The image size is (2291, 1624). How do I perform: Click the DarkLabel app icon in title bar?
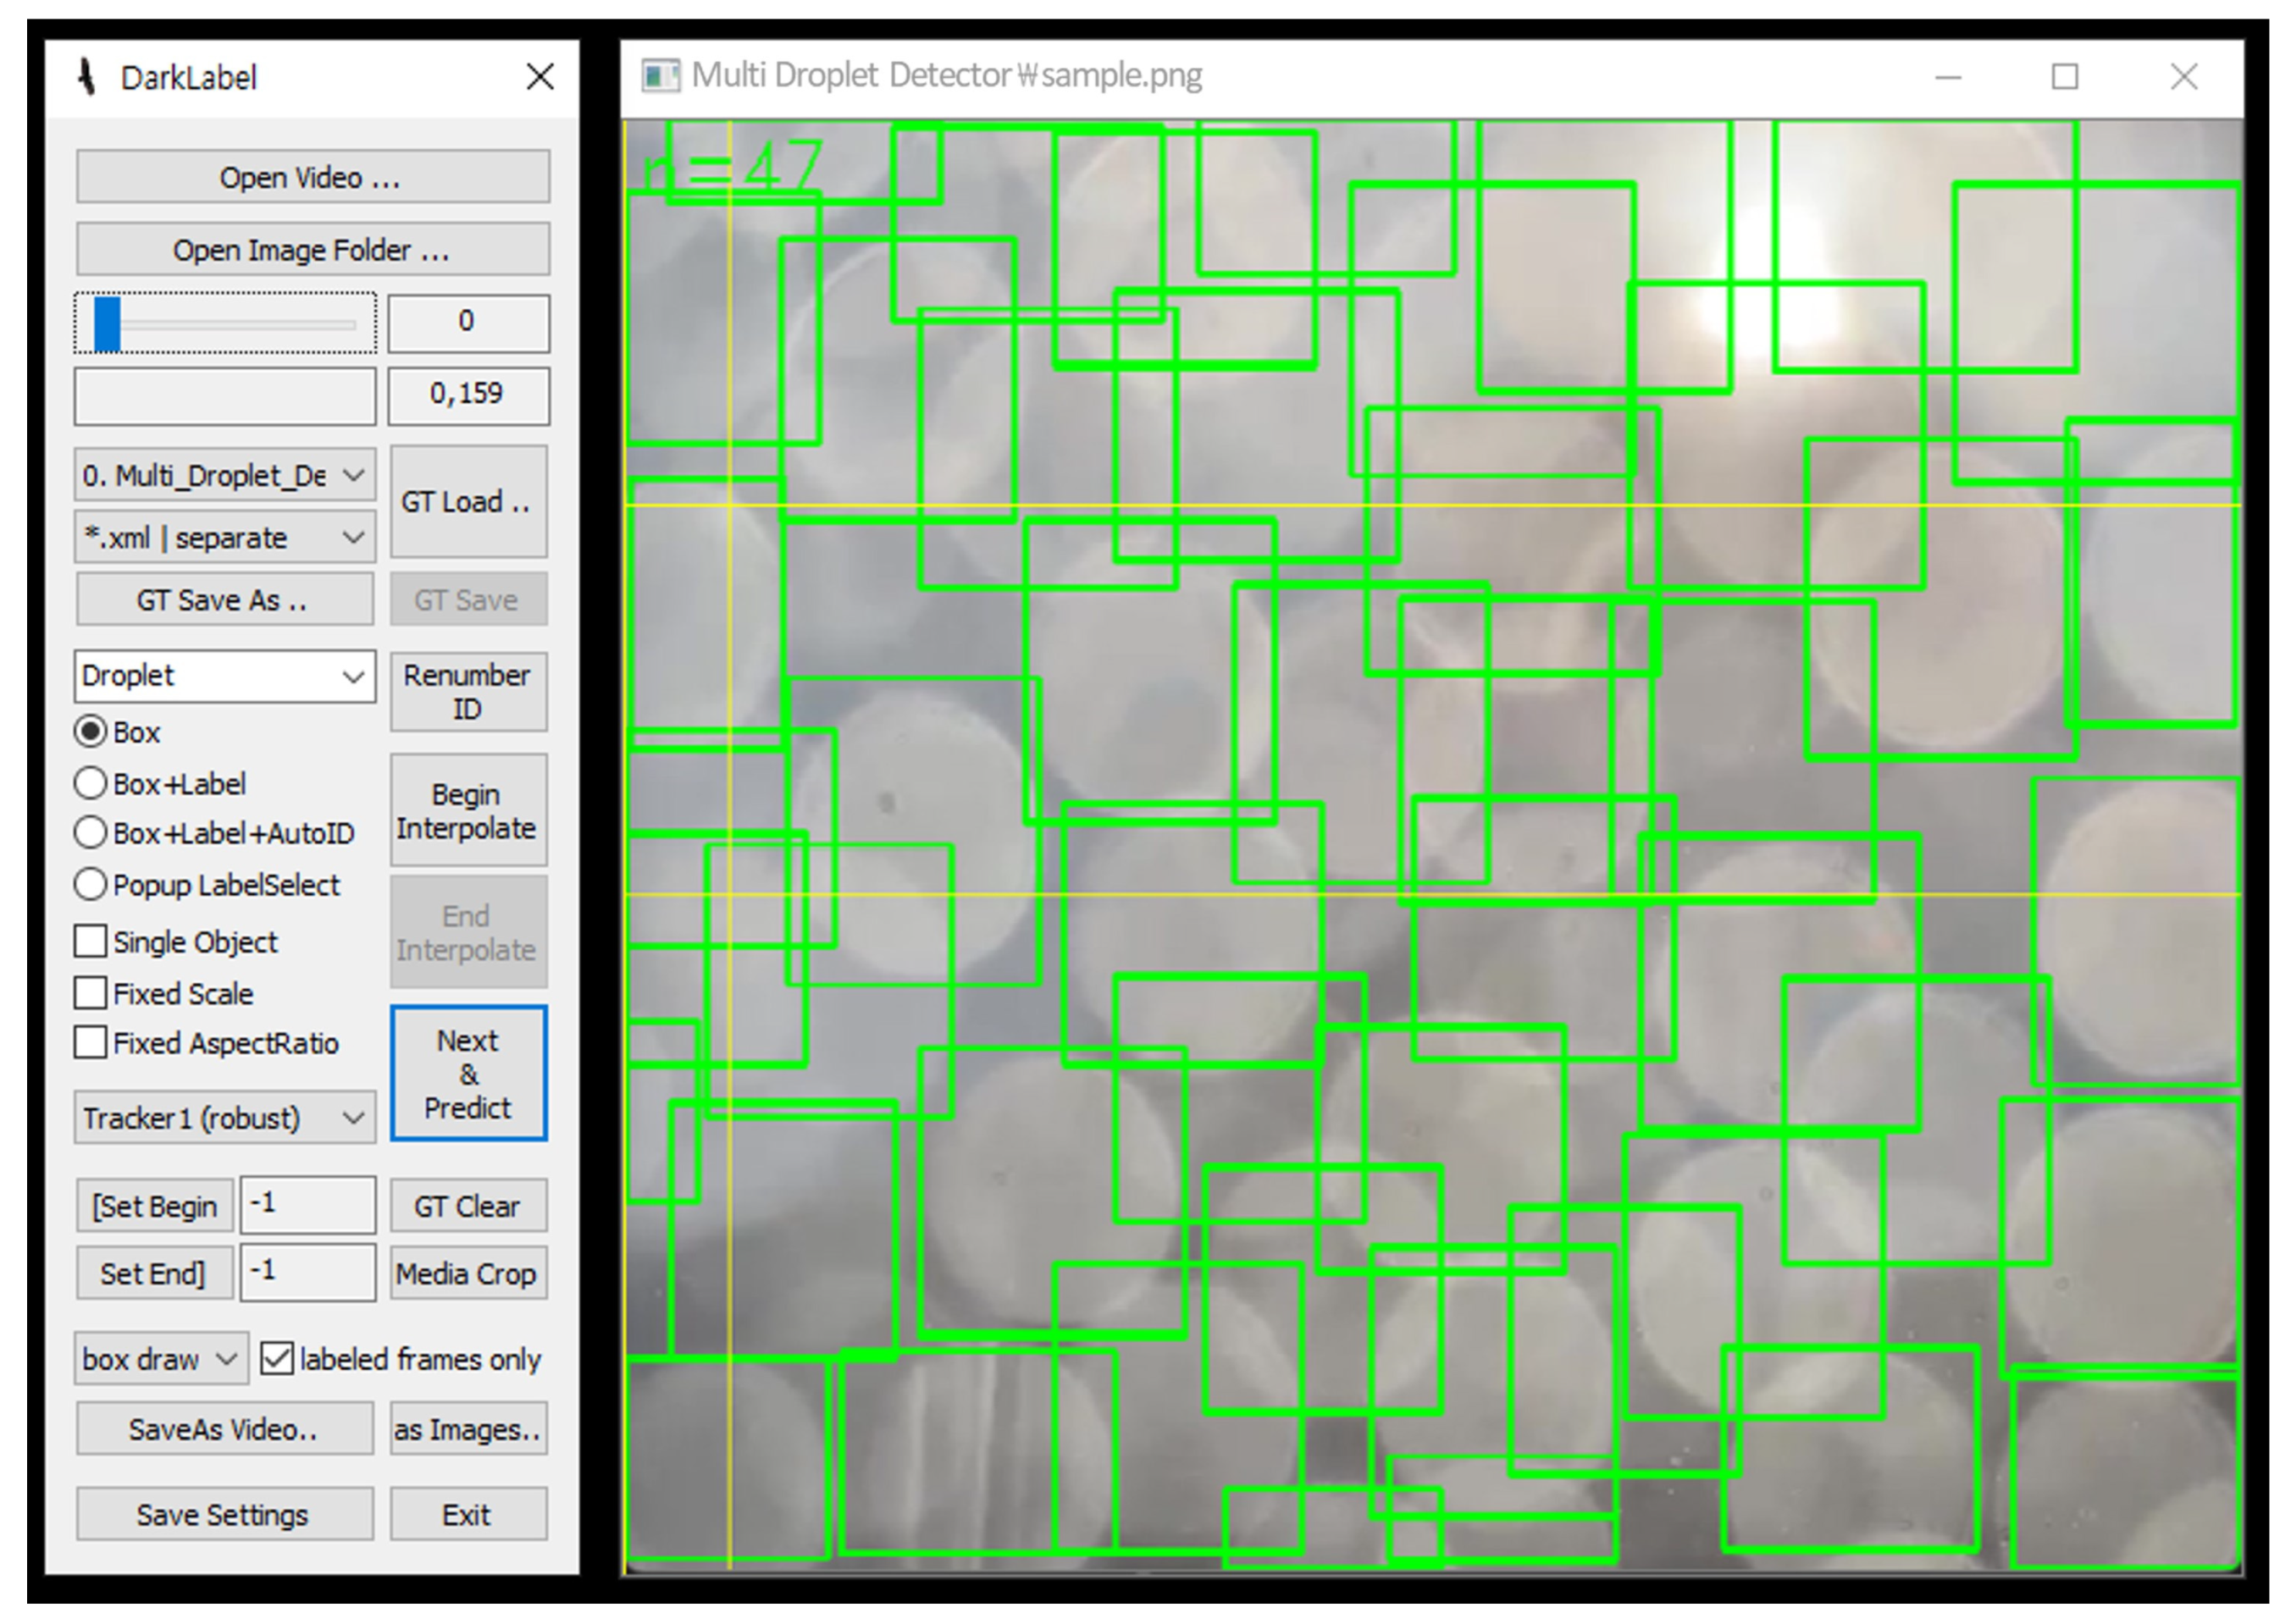click(87, 77)
